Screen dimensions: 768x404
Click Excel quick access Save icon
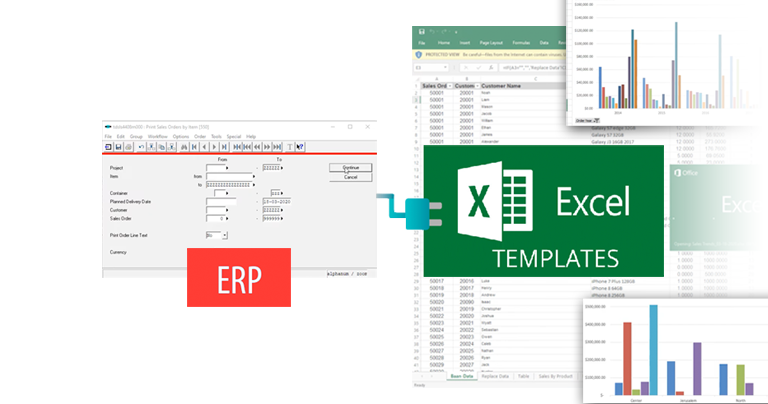(421, 31)
